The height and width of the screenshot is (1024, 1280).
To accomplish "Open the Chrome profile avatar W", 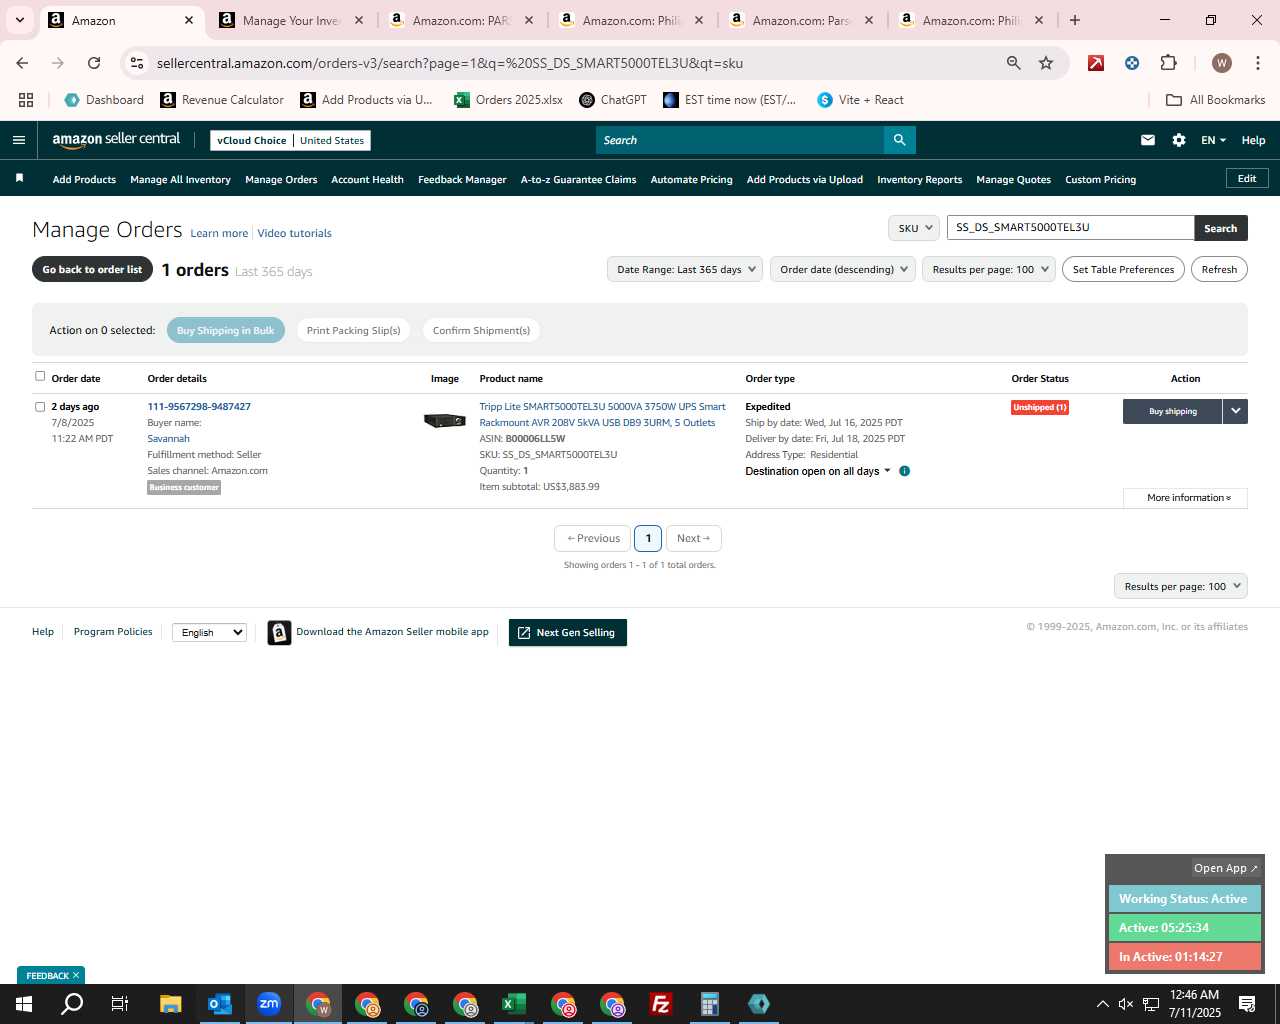I will (1222, 63).
